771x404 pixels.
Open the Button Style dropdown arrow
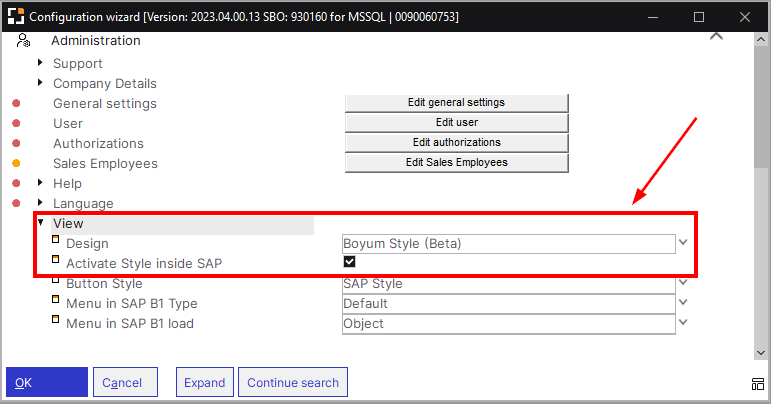point(683,283)
